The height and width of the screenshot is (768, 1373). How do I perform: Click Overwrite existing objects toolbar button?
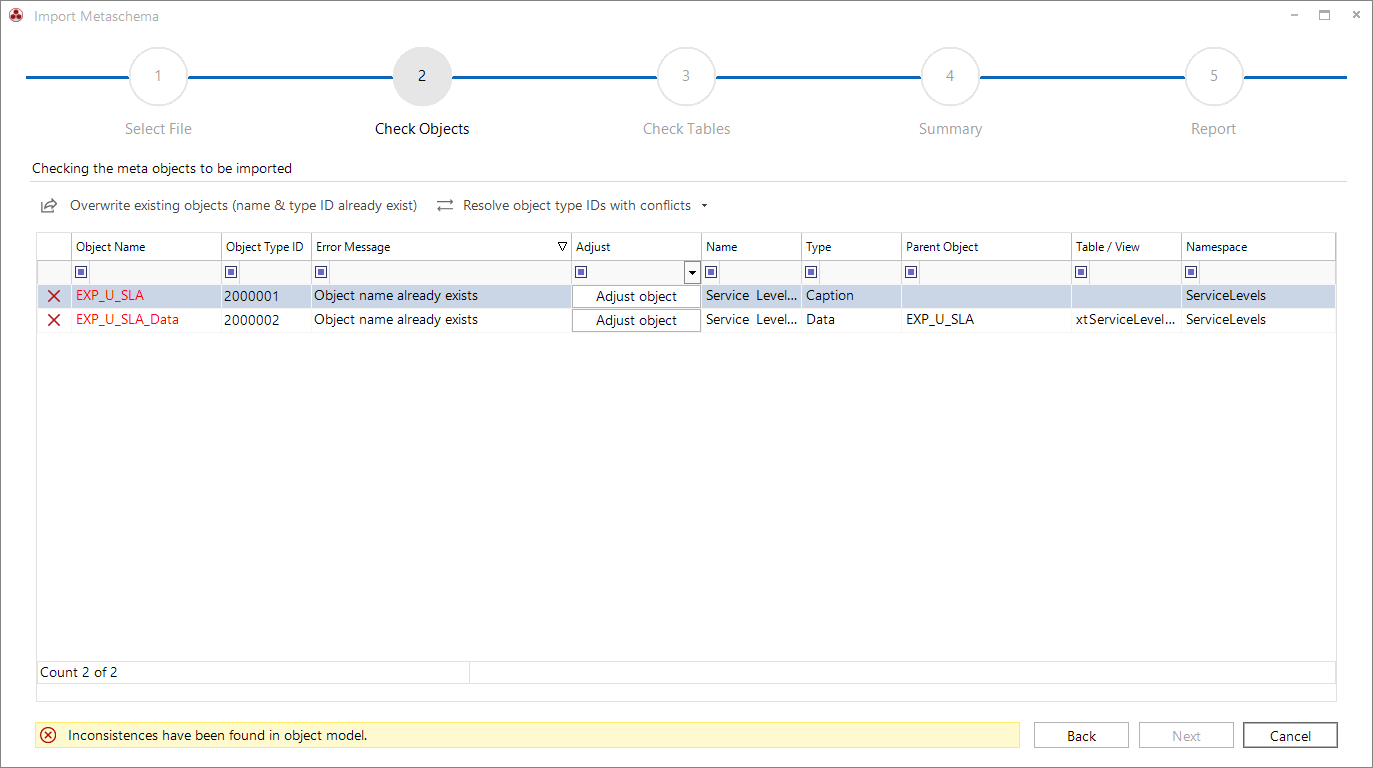[228, 205]
